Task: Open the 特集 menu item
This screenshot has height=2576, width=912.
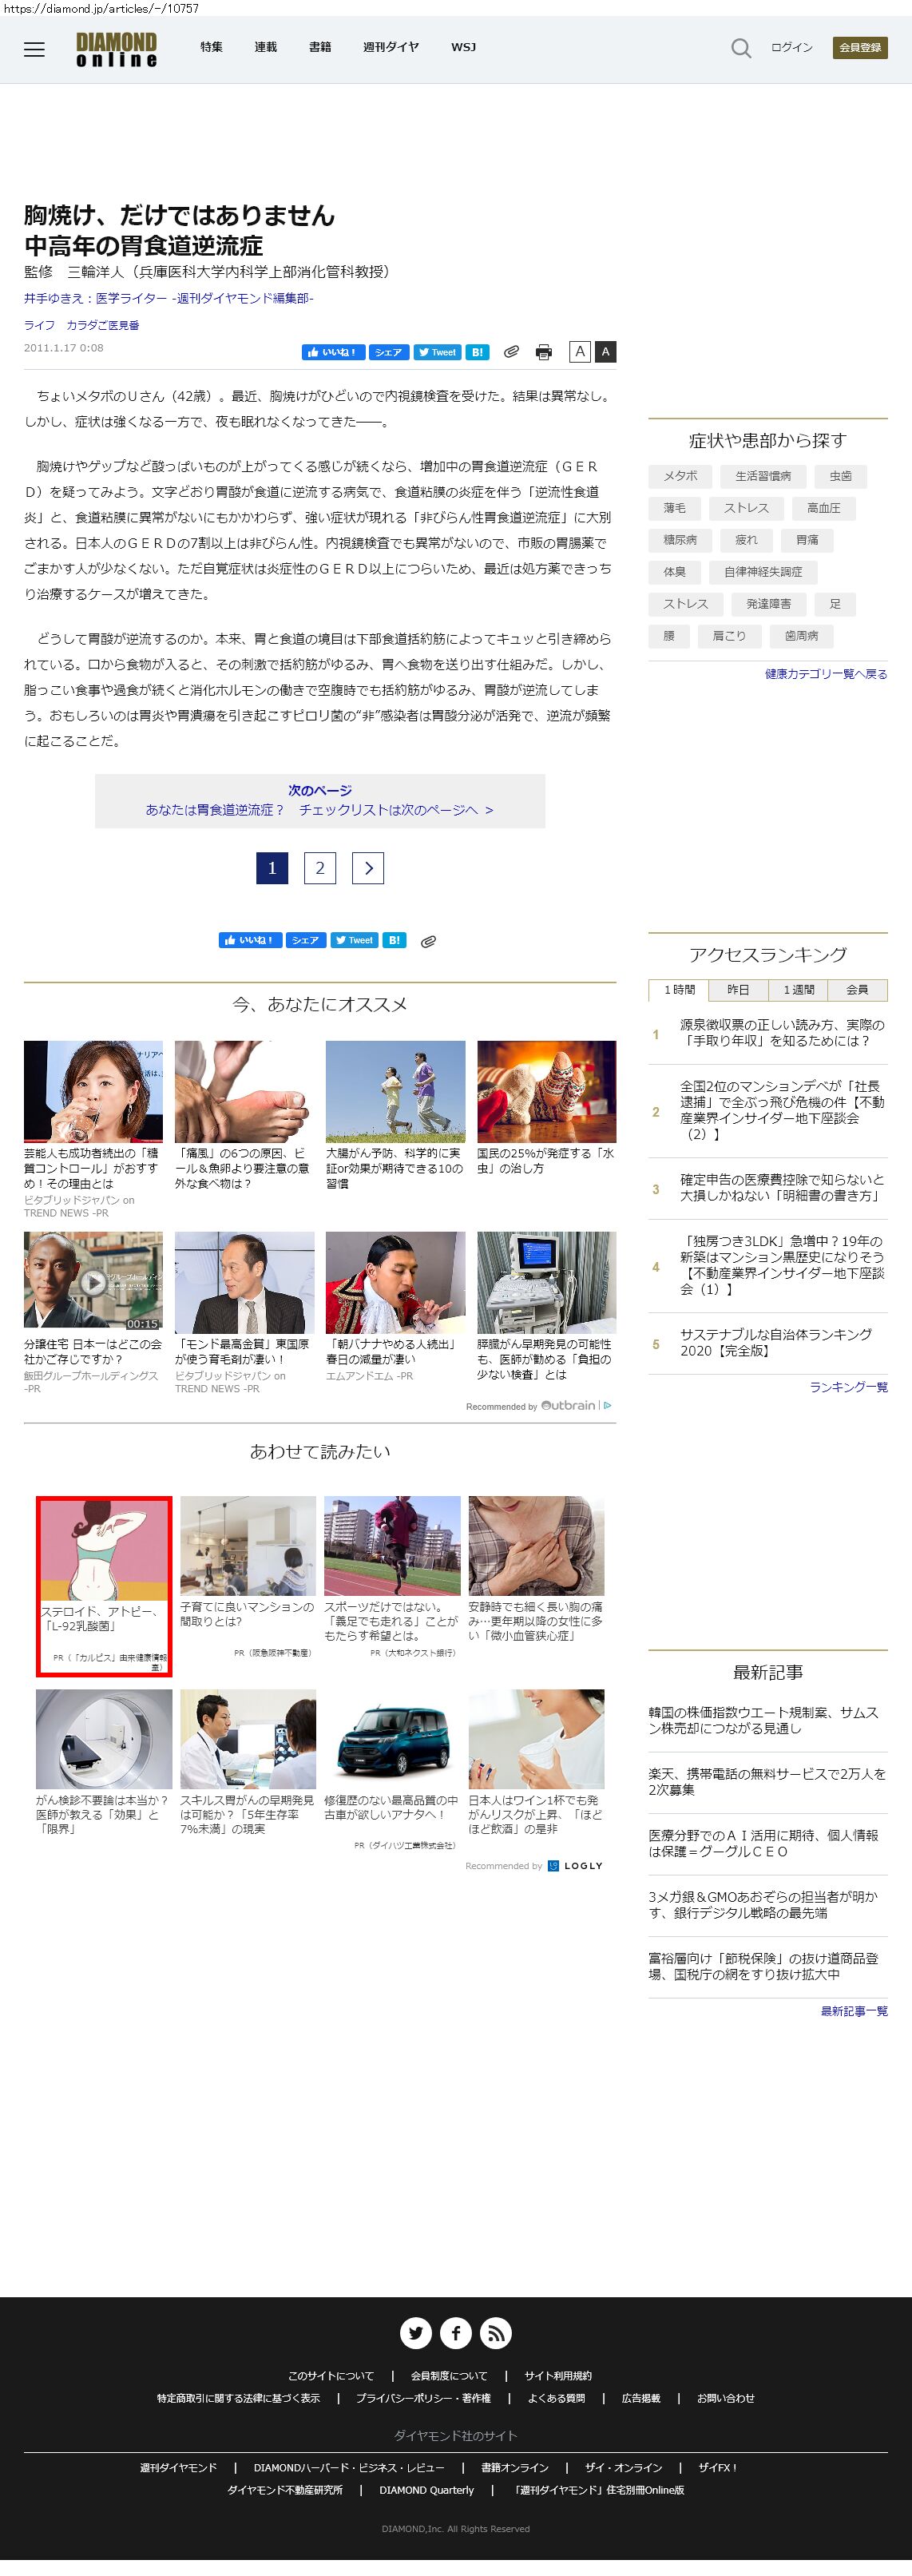Action: click(211, 47)
